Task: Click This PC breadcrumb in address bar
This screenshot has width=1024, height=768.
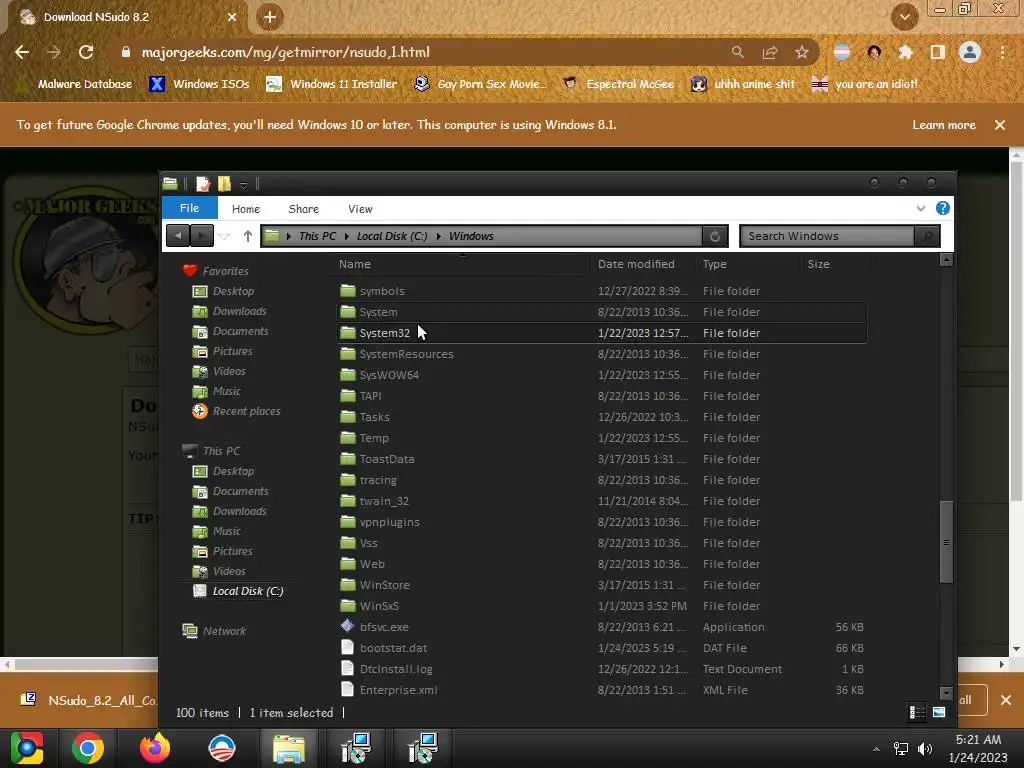Action: [317, 236]
